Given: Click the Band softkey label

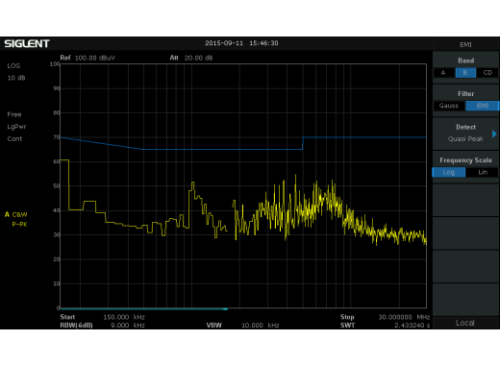Looking at the screenshot, I should pos(466,61).
